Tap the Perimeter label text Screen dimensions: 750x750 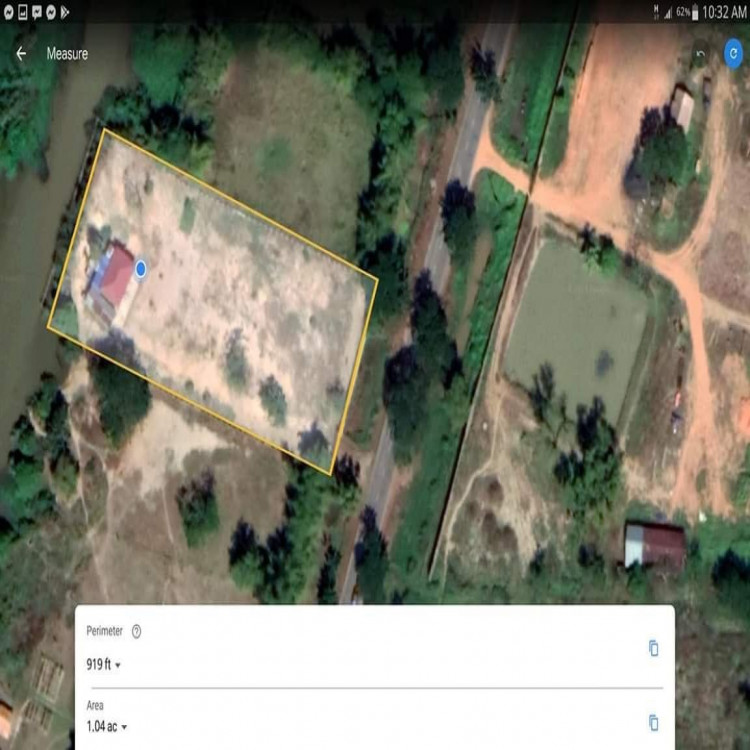pos(105,631)
